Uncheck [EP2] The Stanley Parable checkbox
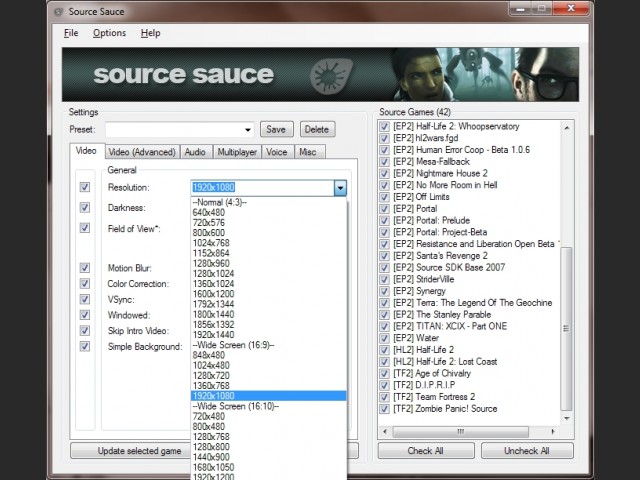 [x=384, y=315]
